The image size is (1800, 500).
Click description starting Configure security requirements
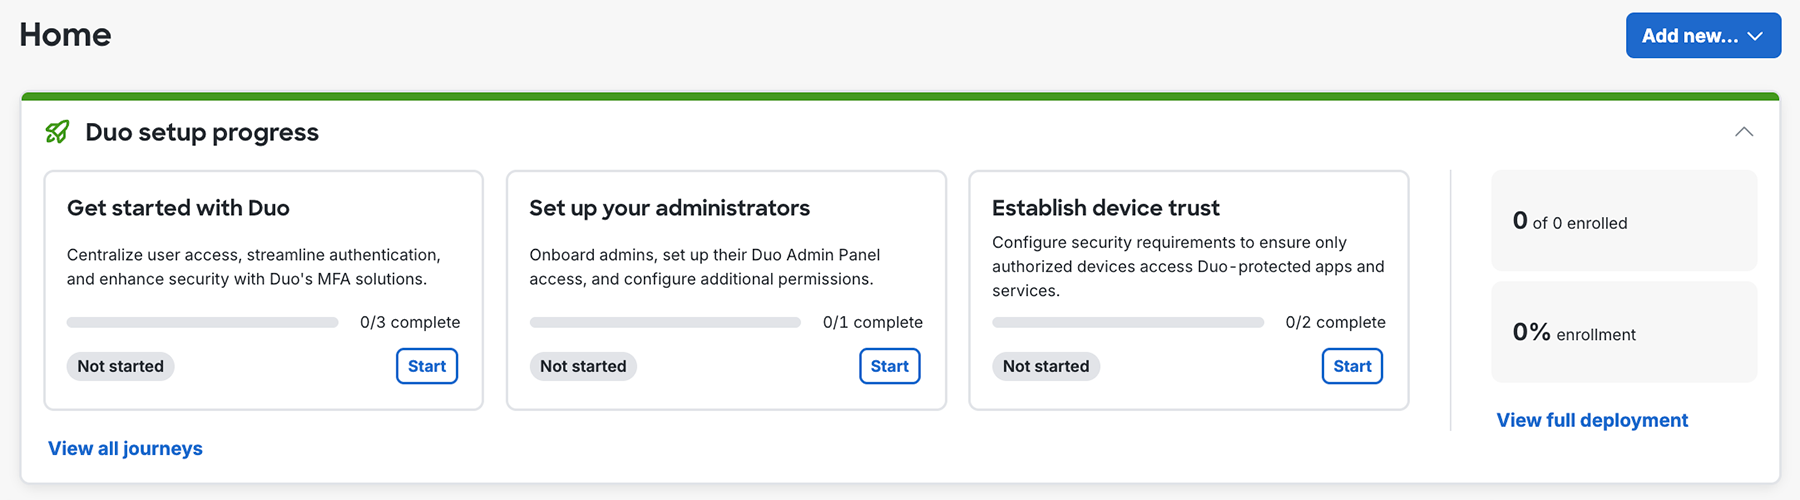point(1188,267)
